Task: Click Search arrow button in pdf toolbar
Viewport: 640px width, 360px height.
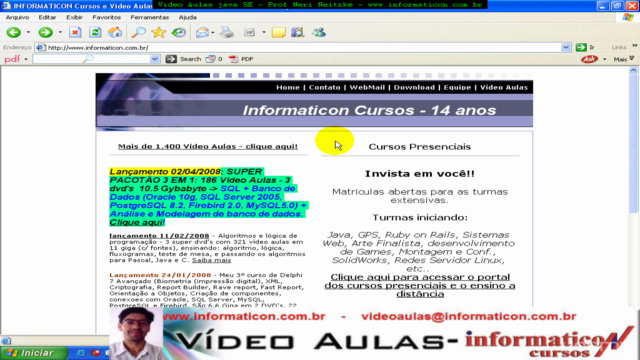Action: (171, 59)
